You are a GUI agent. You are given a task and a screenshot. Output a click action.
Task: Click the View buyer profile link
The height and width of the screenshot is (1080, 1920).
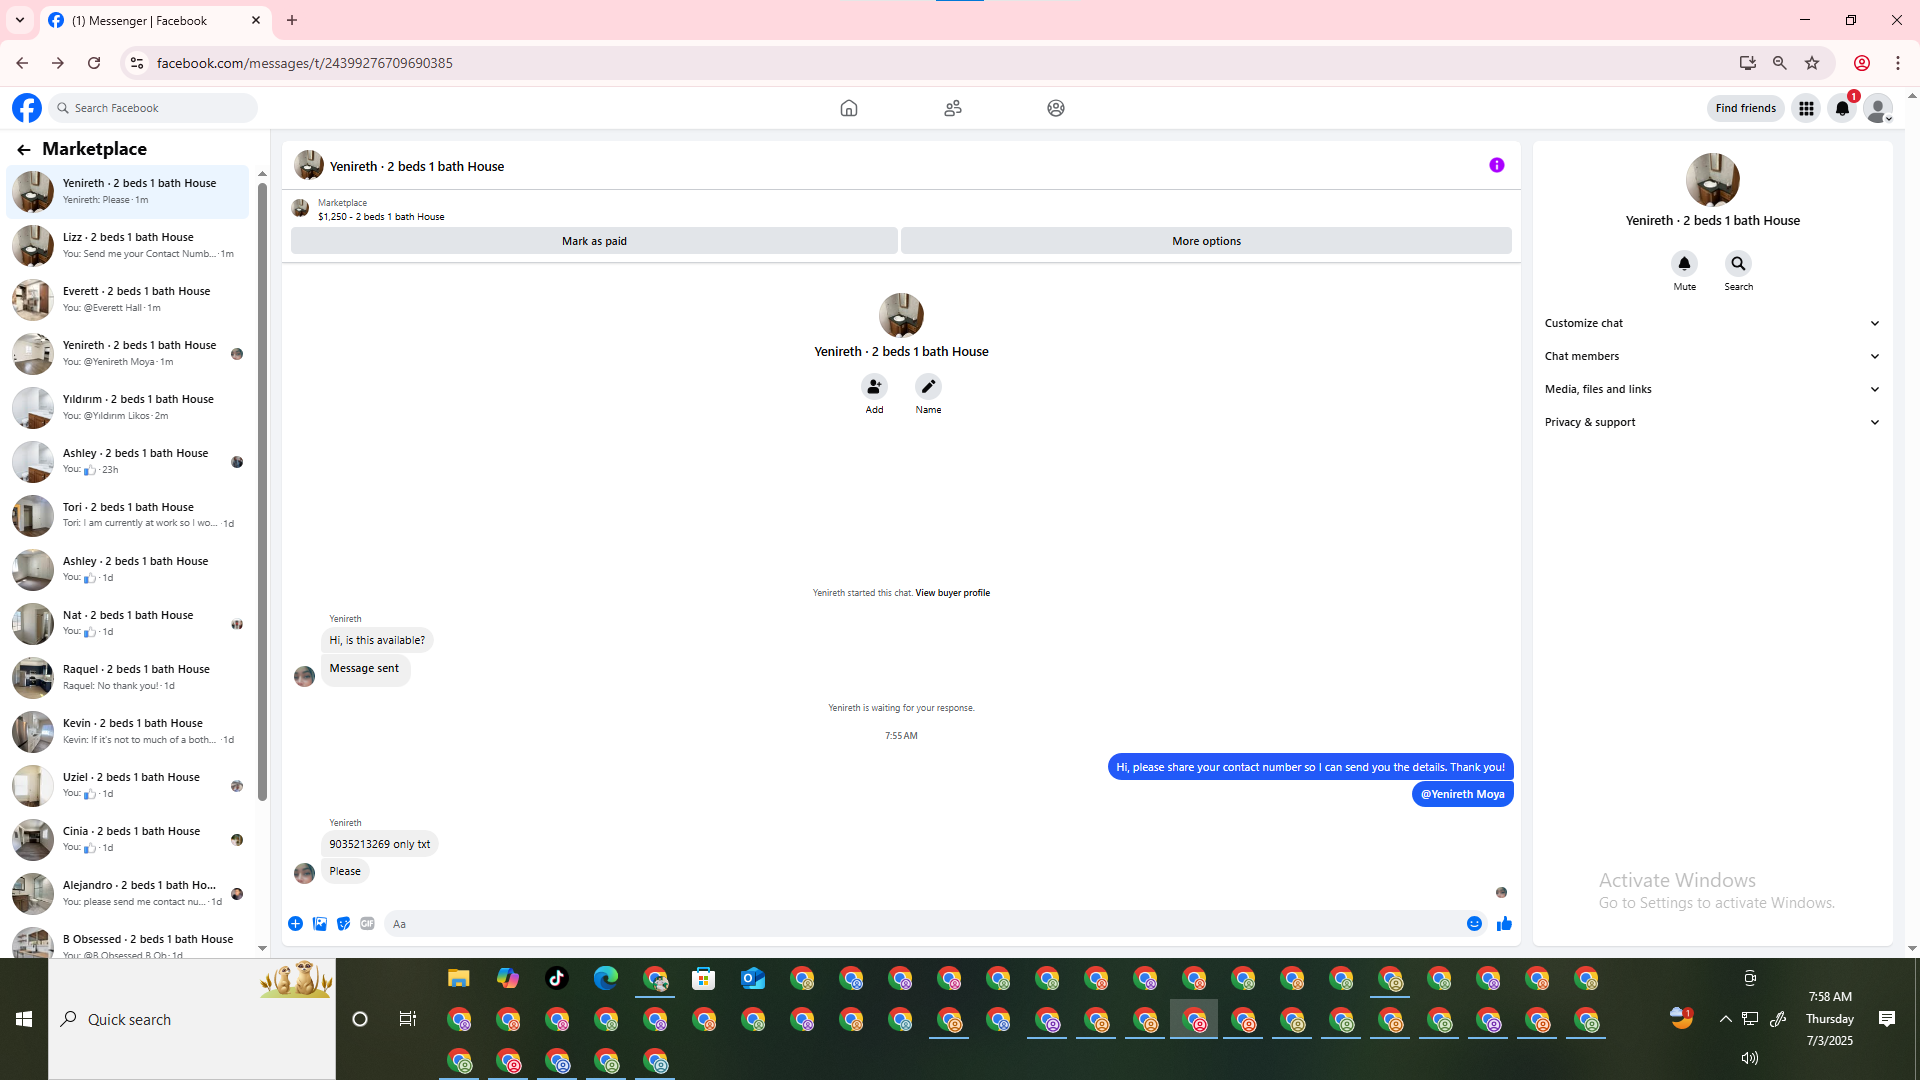coord(952,593)
